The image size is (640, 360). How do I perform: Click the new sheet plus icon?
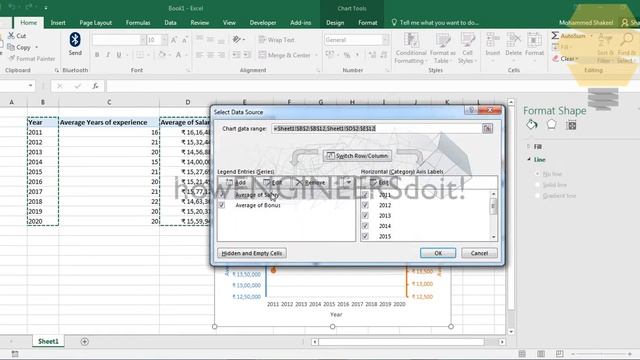coord(84,342)
